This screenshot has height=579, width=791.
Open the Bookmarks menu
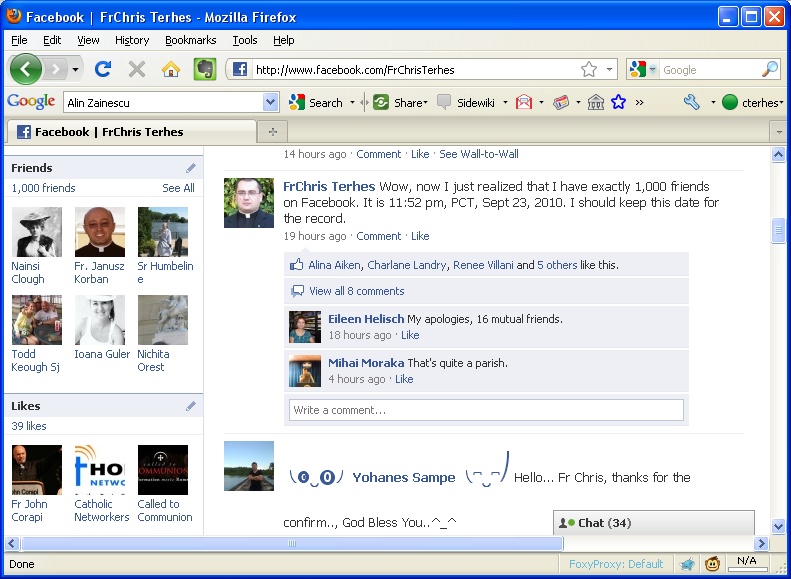click(191, 40)
